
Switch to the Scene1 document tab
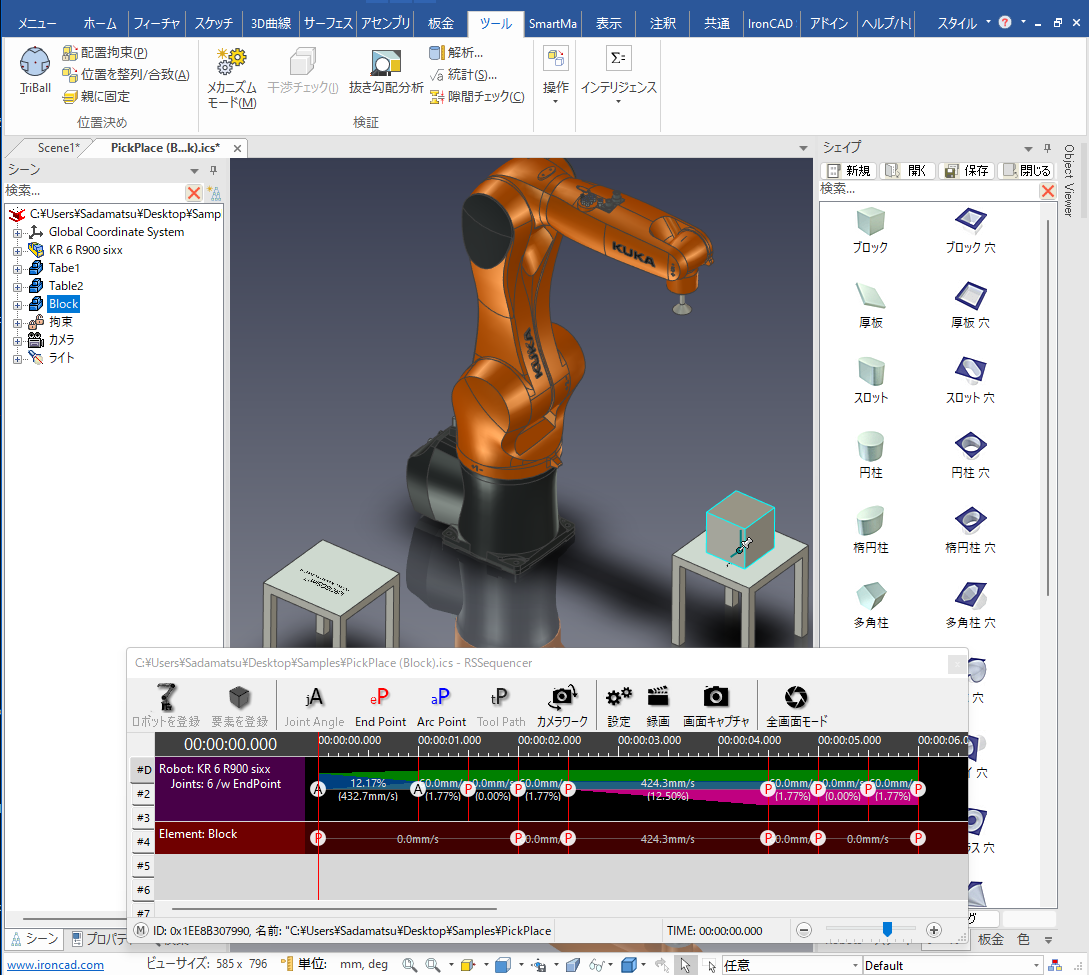pos(57,148)
